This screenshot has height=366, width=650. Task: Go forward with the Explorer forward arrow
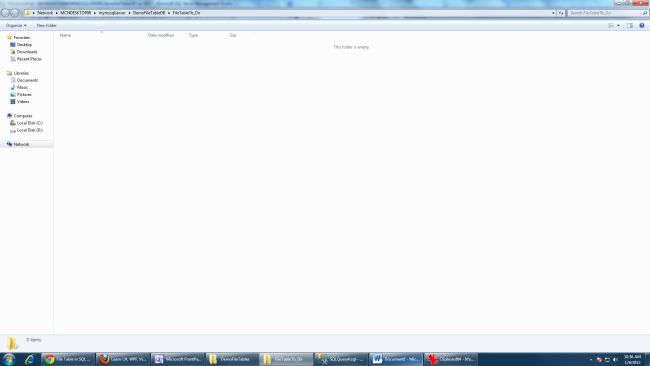coord(15,13)
